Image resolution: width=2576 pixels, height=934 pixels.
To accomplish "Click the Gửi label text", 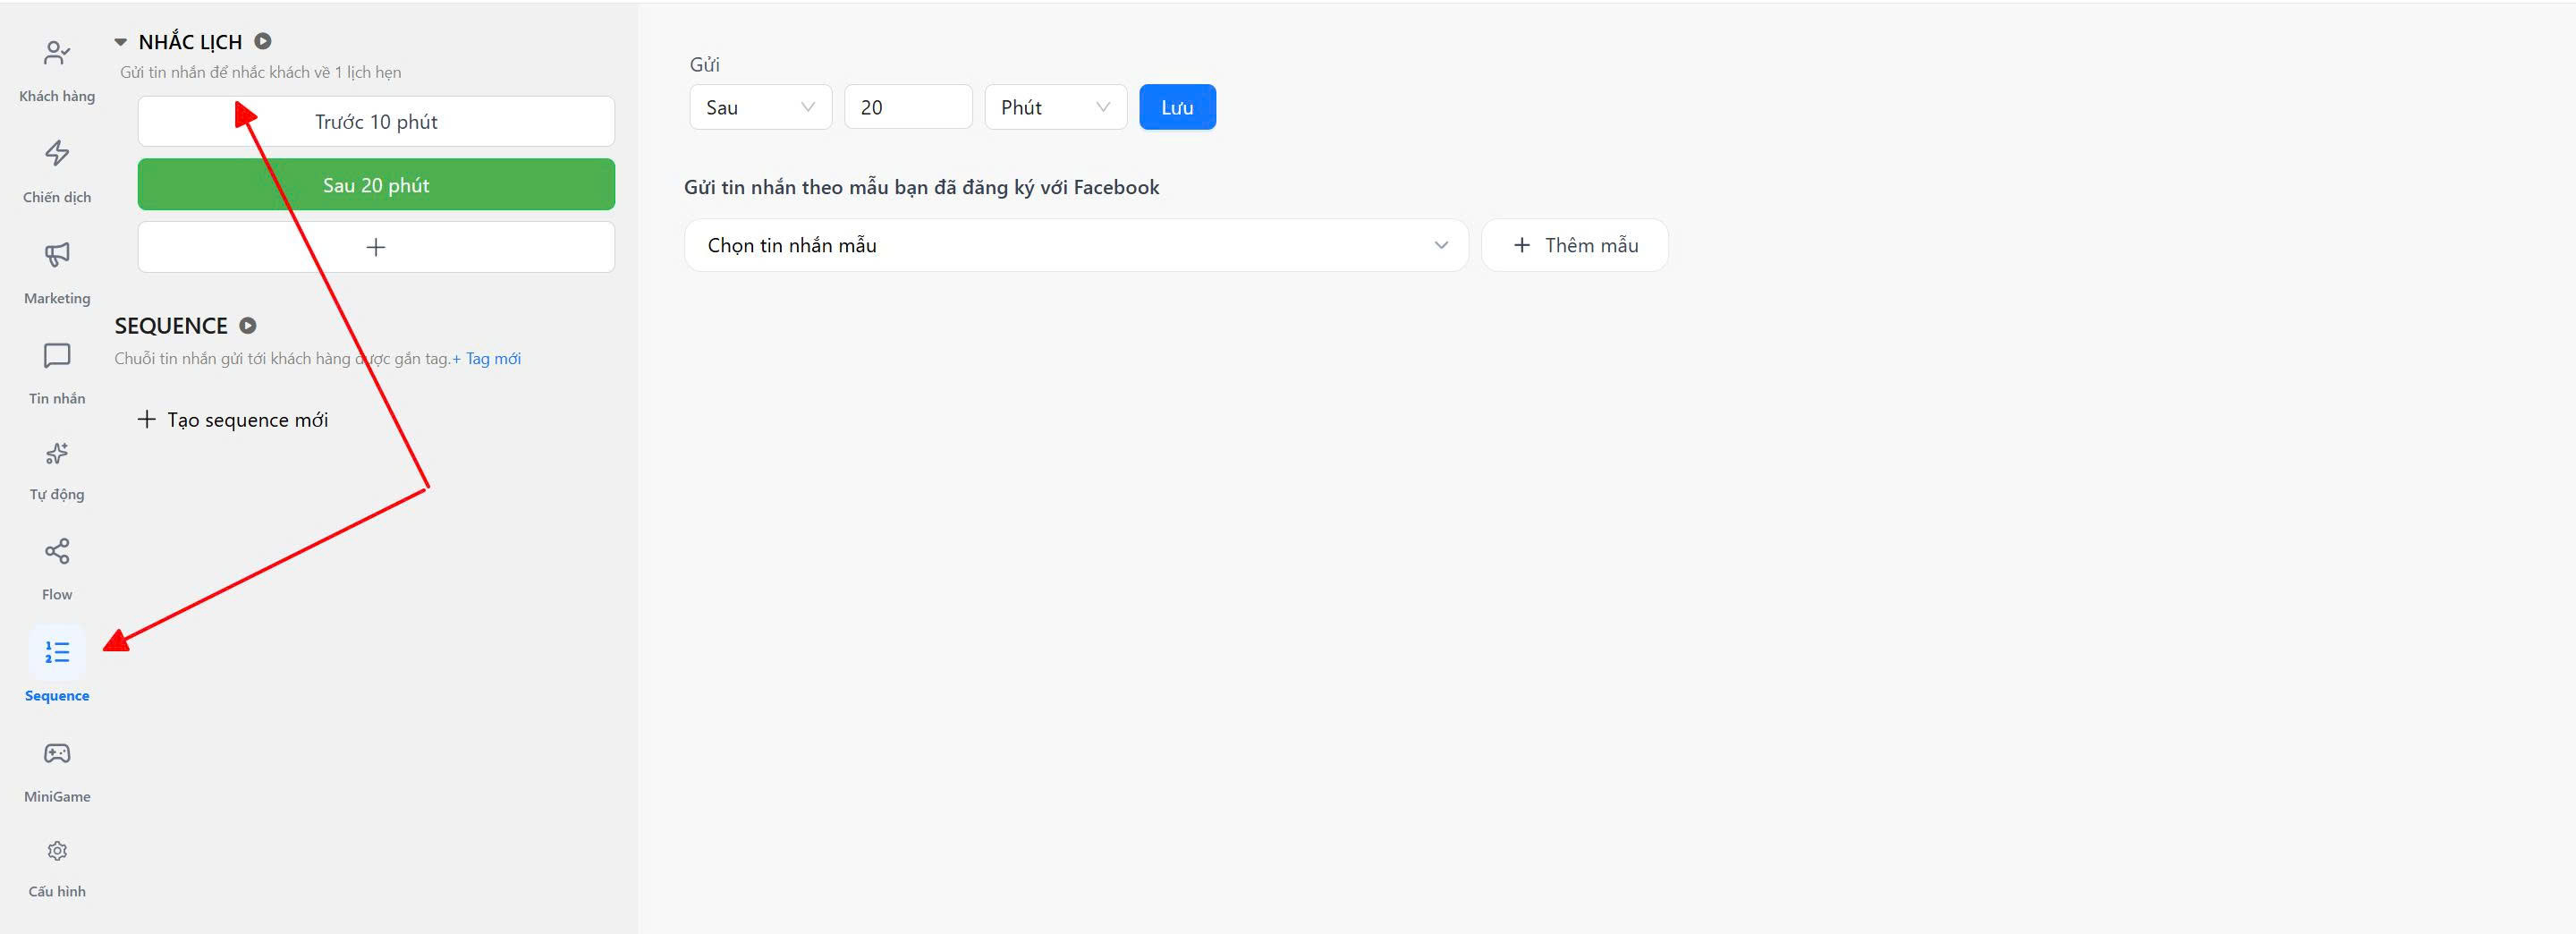I will point(704,65).
